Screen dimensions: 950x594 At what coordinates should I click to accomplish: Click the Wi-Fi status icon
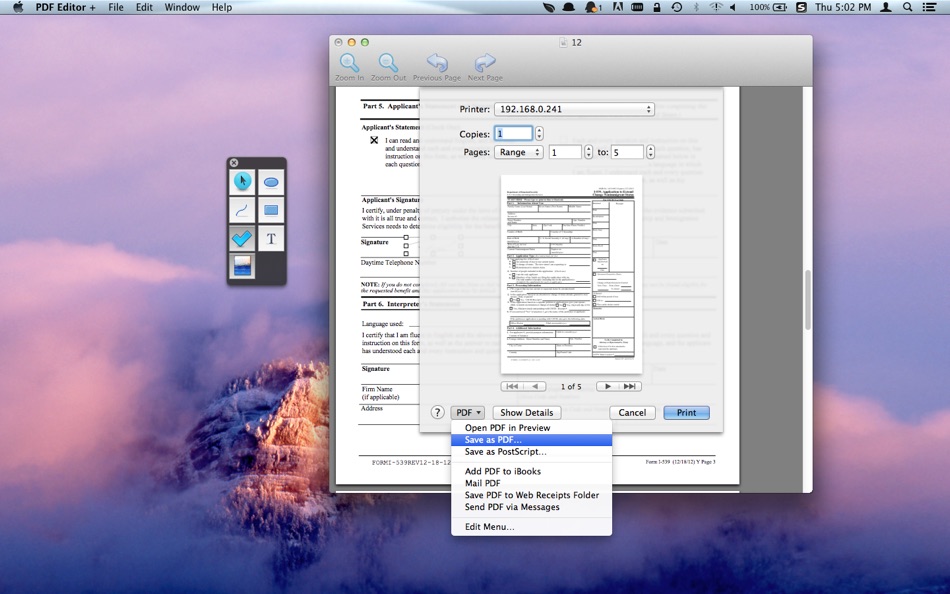[x=716, y=7]
